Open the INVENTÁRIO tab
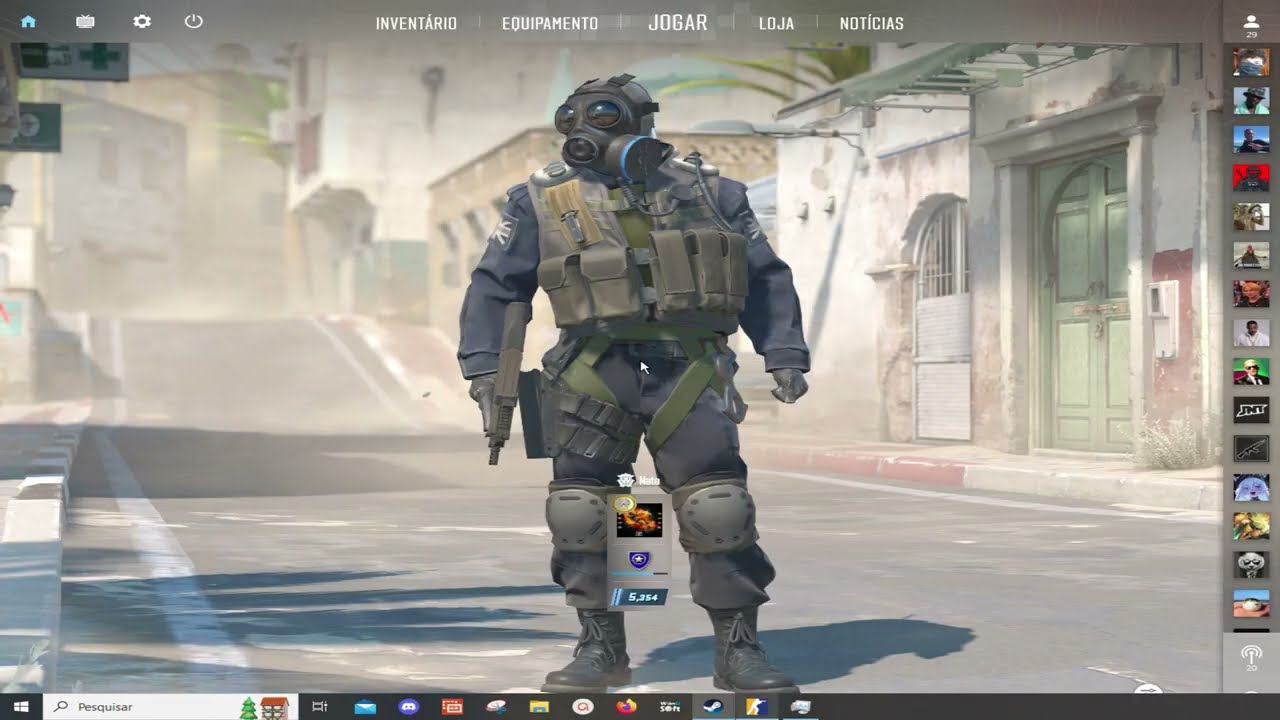 (x=416, y=23)
